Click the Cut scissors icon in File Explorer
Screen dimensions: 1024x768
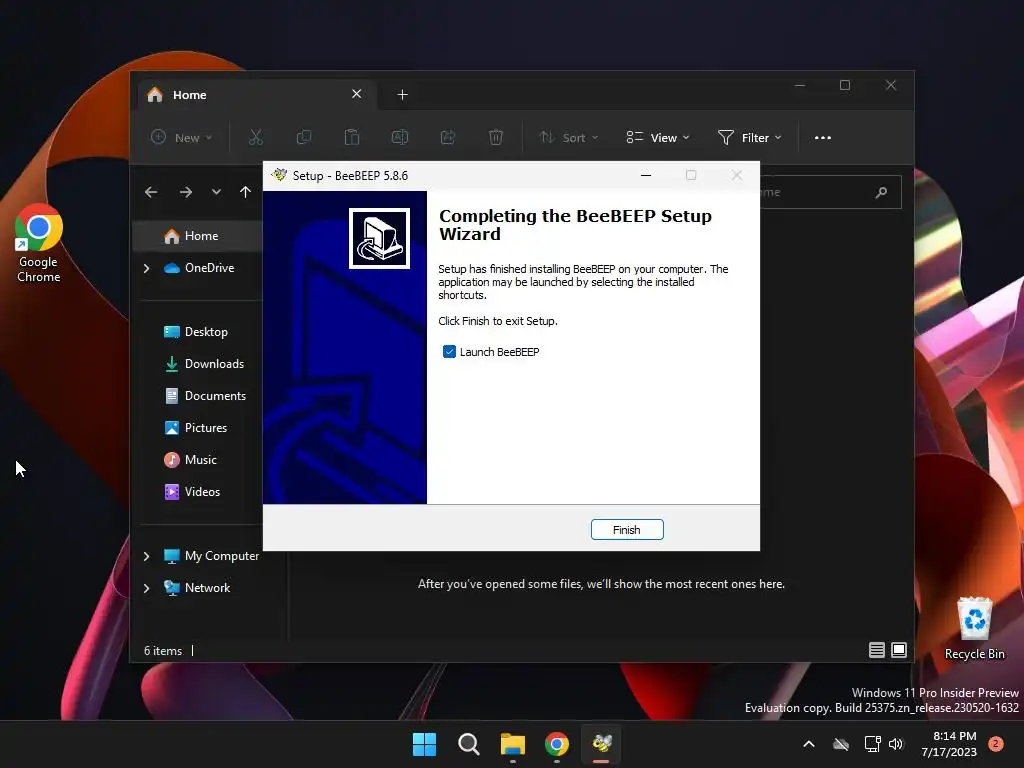pos(256,137)
